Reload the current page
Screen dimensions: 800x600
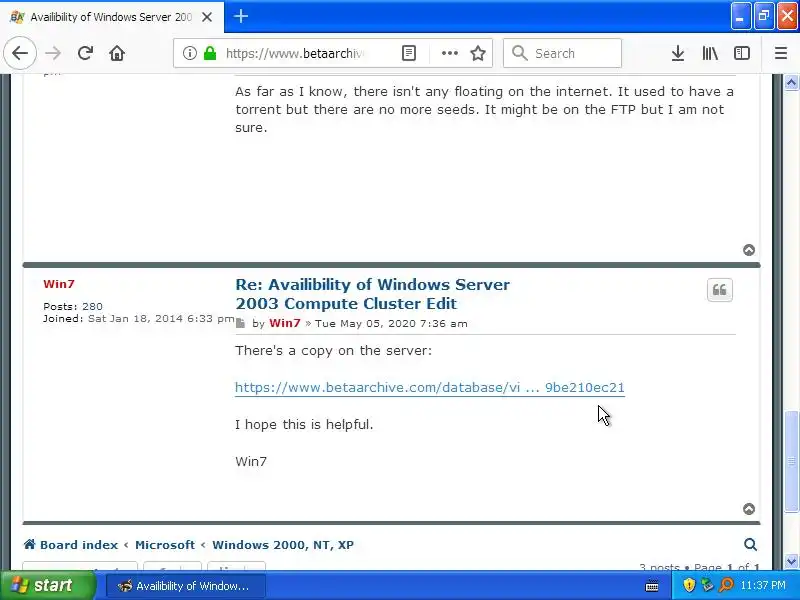(x=85, y=53)
